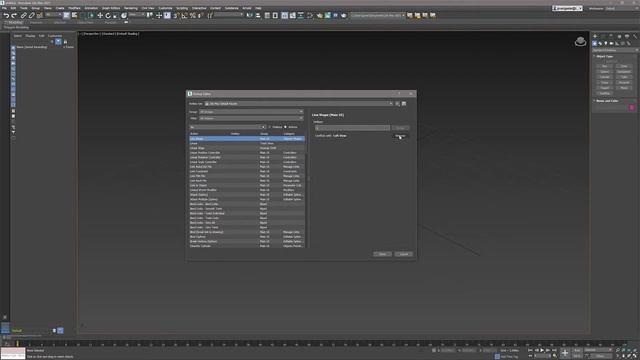Toggle Angle Snap in the toolbar

tap(184, 16)
